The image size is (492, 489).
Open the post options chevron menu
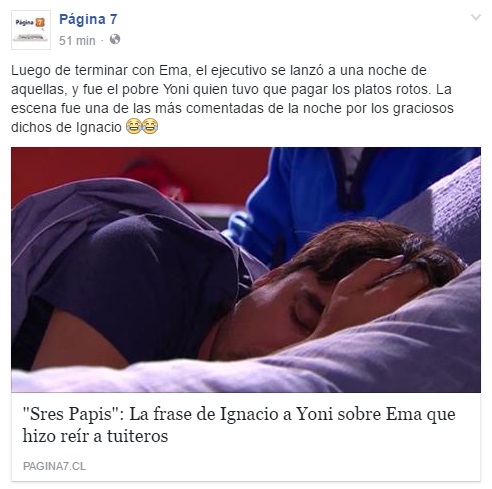tap(475, 17)
